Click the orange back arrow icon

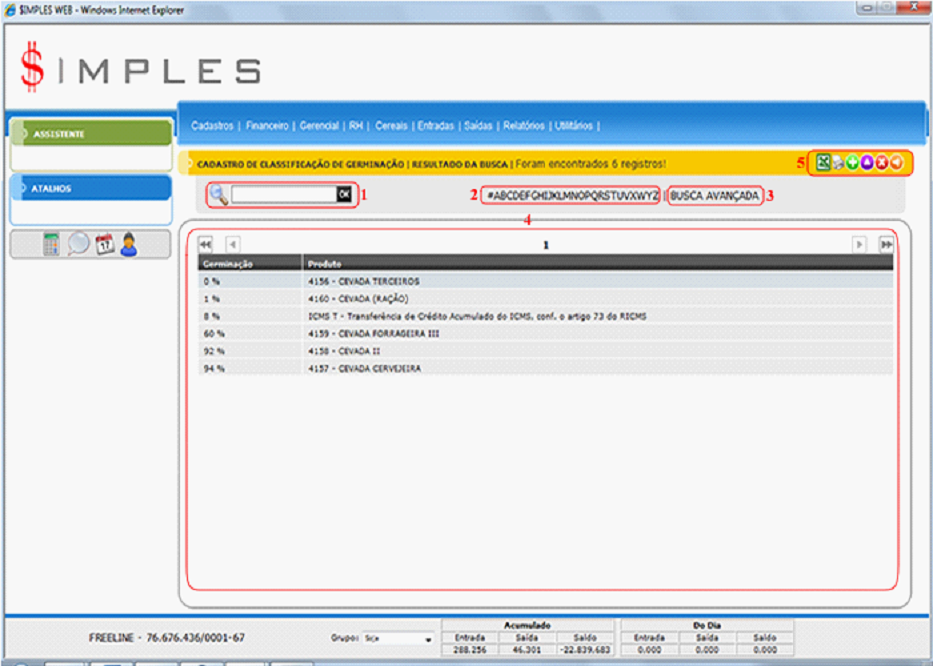pyautogui.click(x=897, y=163)
